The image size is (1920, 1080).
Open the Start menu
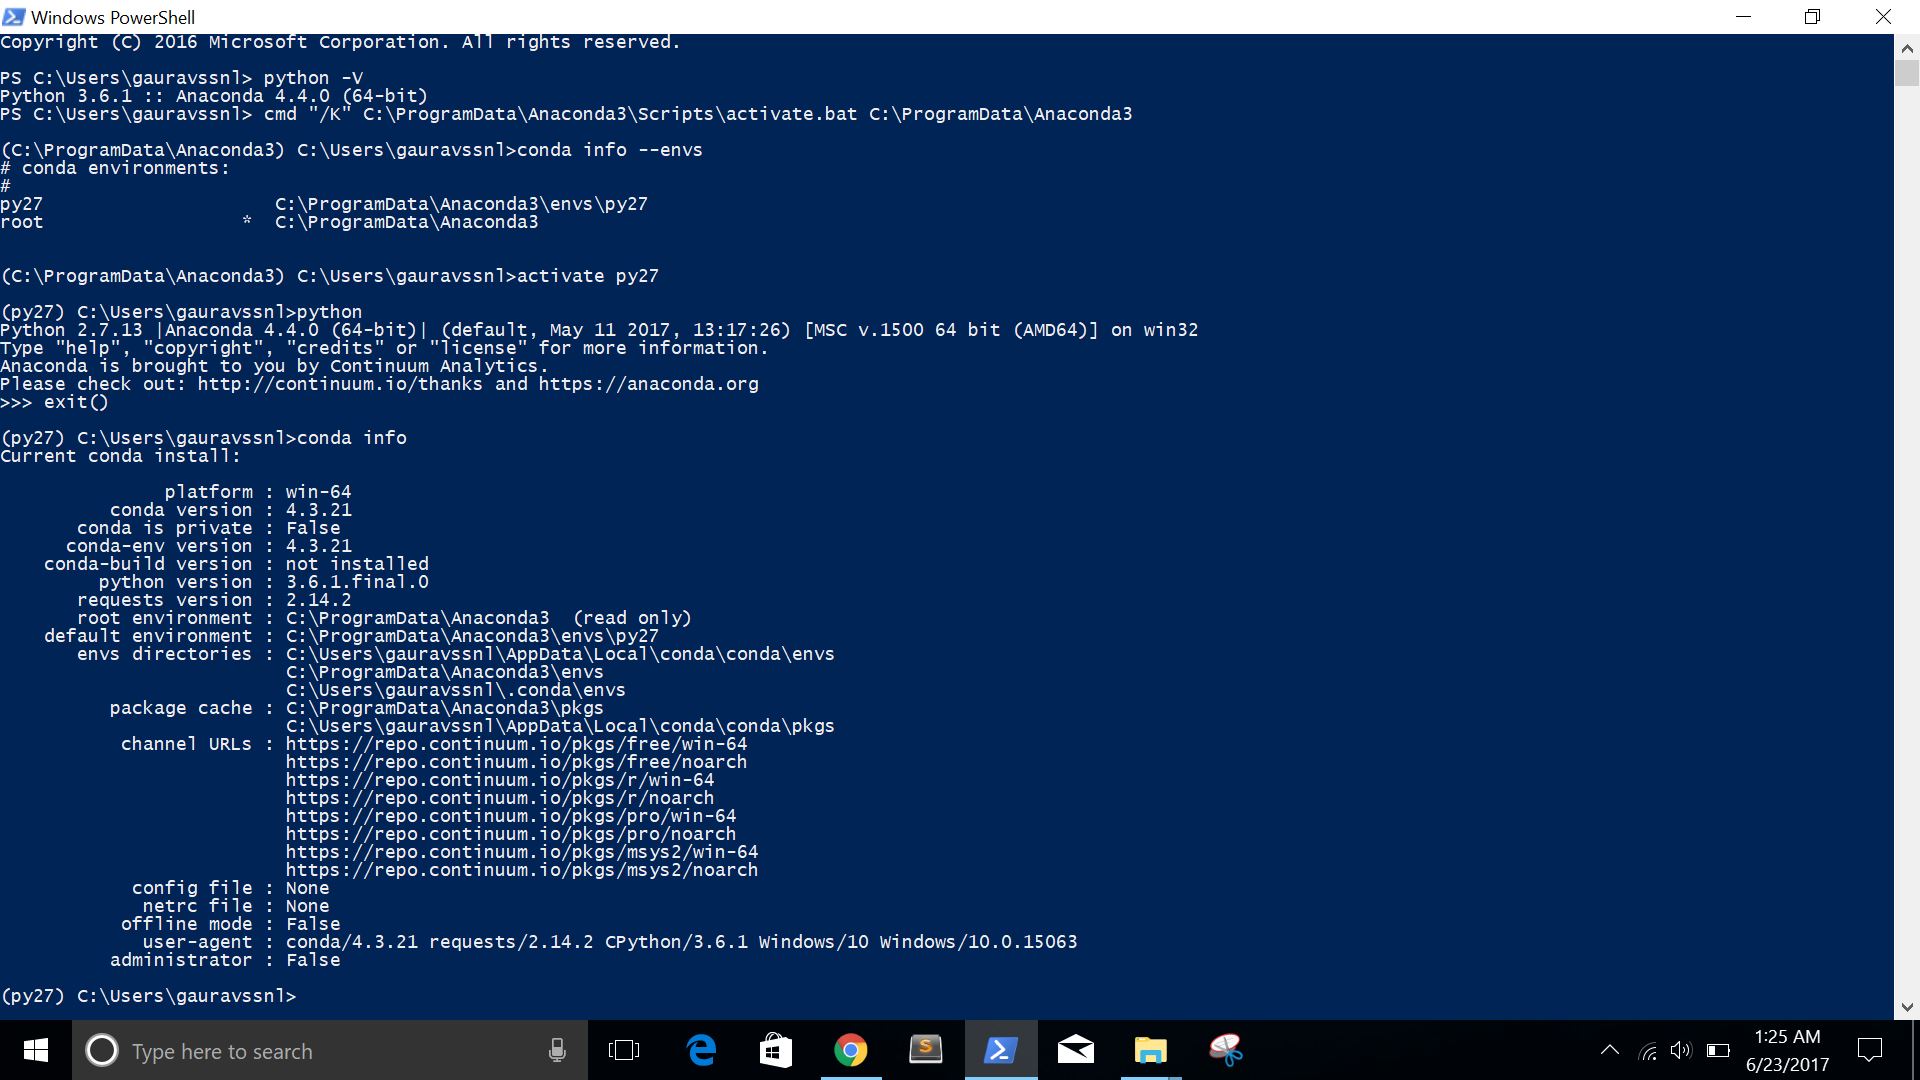point(35,1050)
